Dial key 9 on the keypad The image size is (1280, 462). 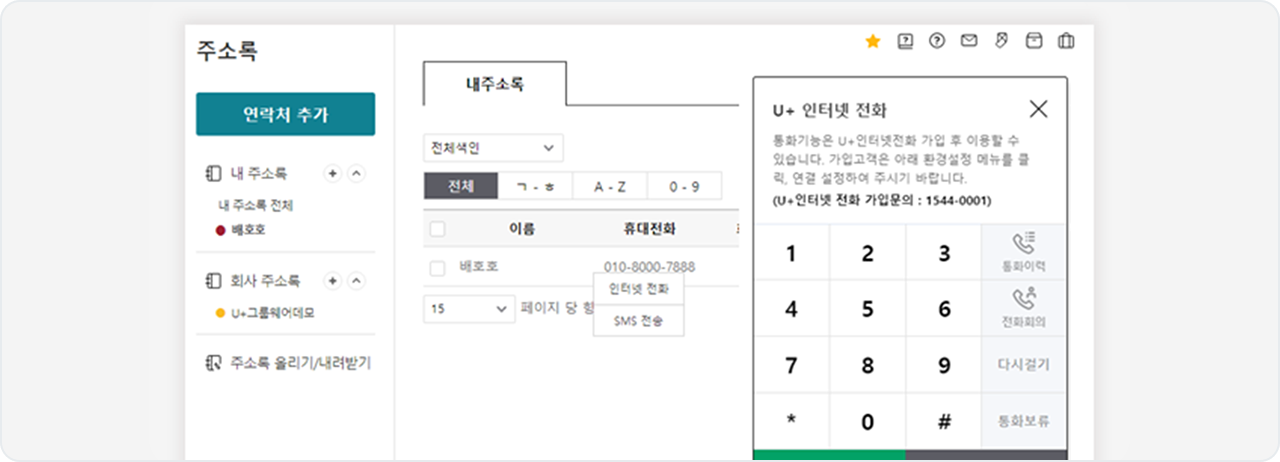coord(944,365)
